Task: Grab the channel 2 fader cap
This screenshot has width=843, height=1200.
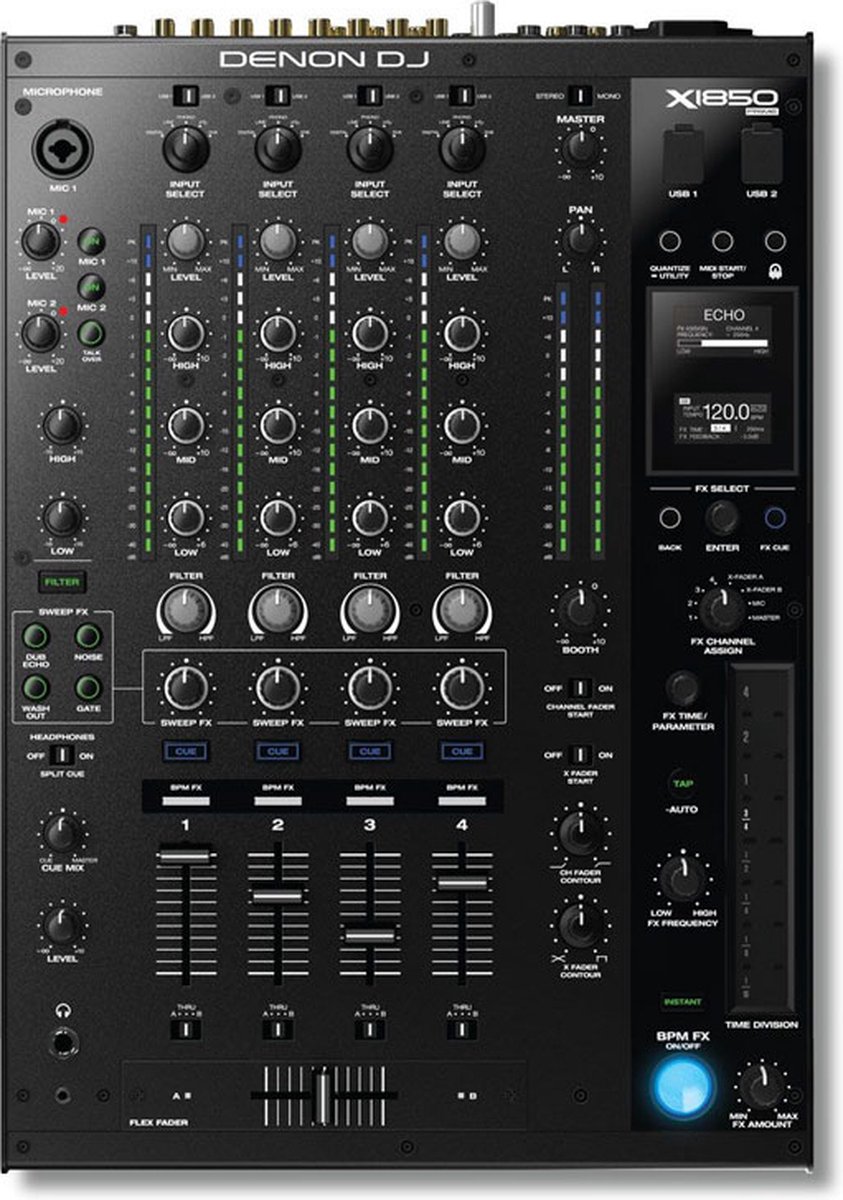Action: 278,896
